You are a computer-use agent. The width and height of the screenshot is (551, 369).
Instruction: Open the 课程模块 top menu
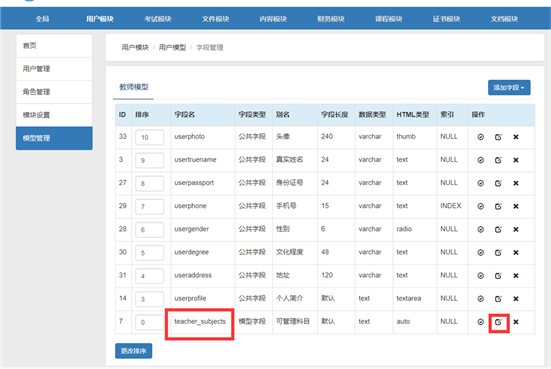pos(389,19)
